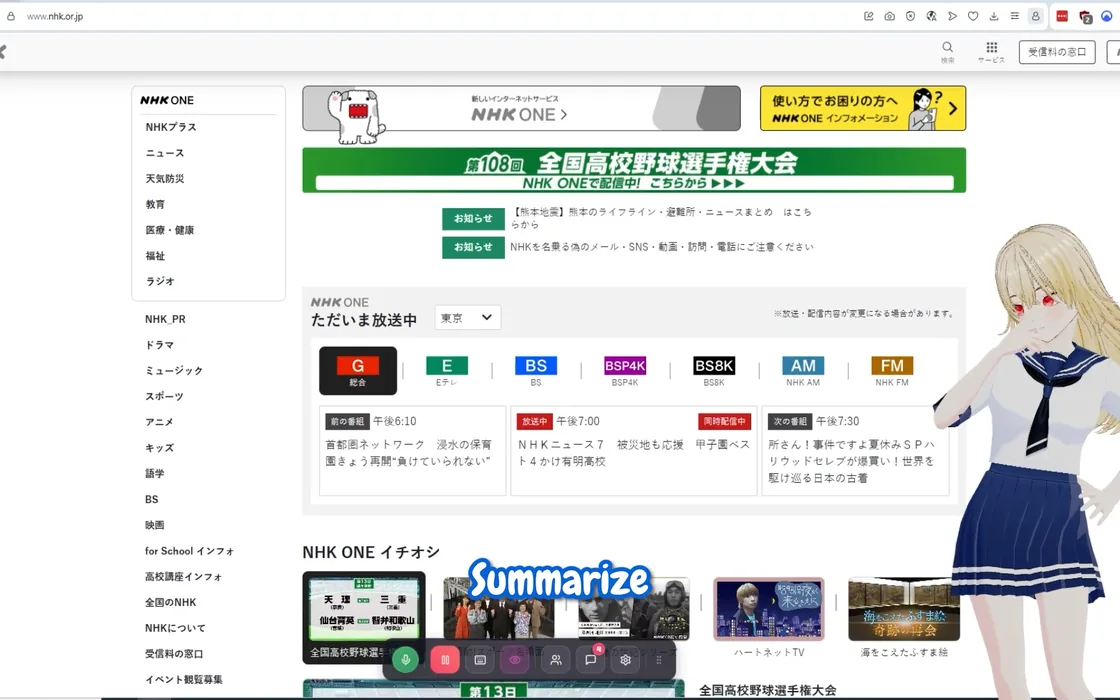Open ドラマ sidebar link

159,345
